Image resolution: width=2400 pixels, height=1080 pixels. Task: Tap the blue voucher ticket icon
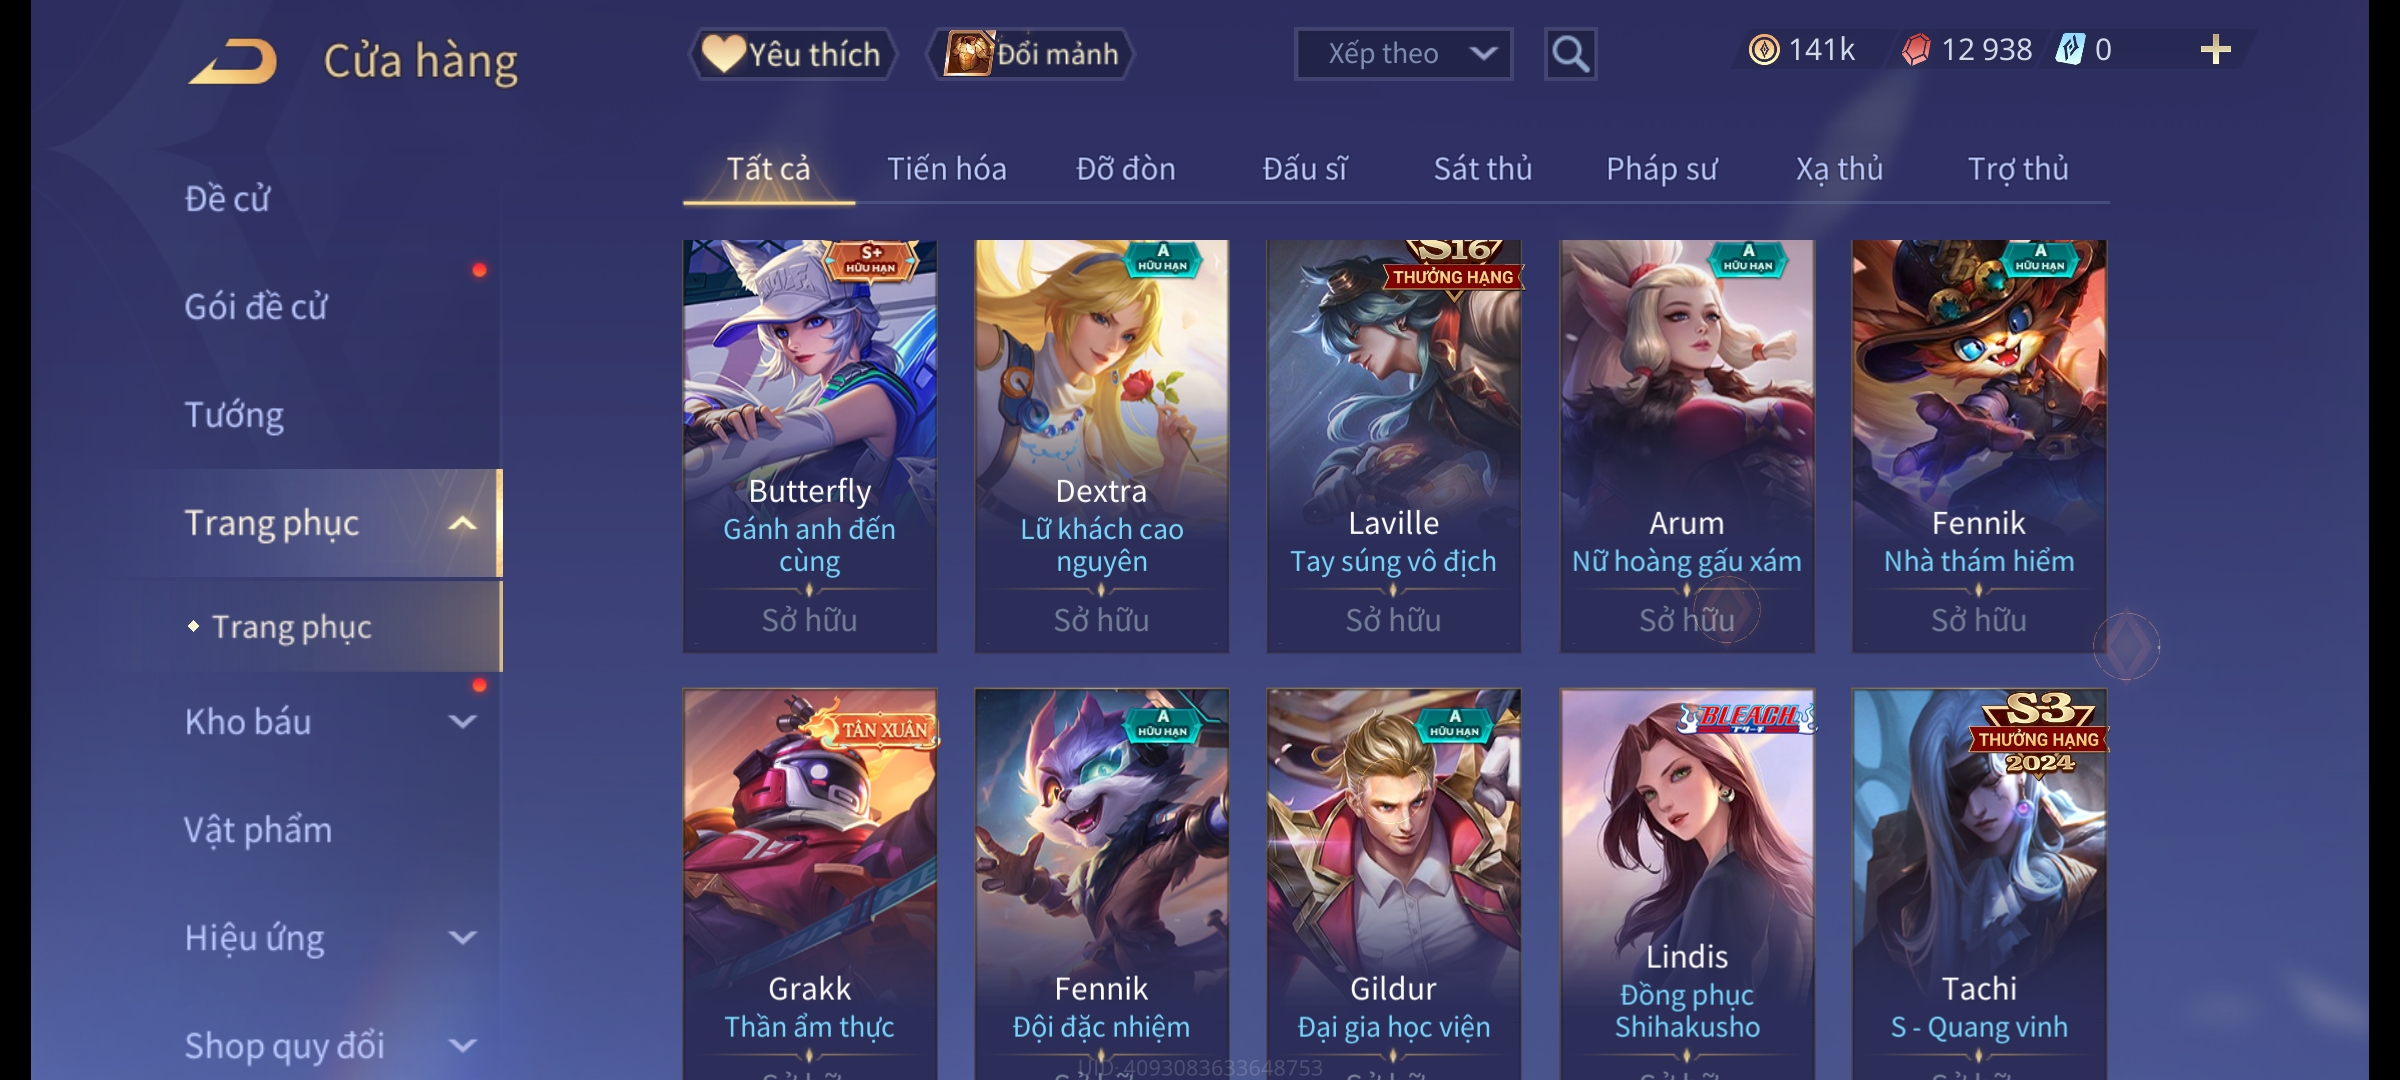click(2069, 50)
